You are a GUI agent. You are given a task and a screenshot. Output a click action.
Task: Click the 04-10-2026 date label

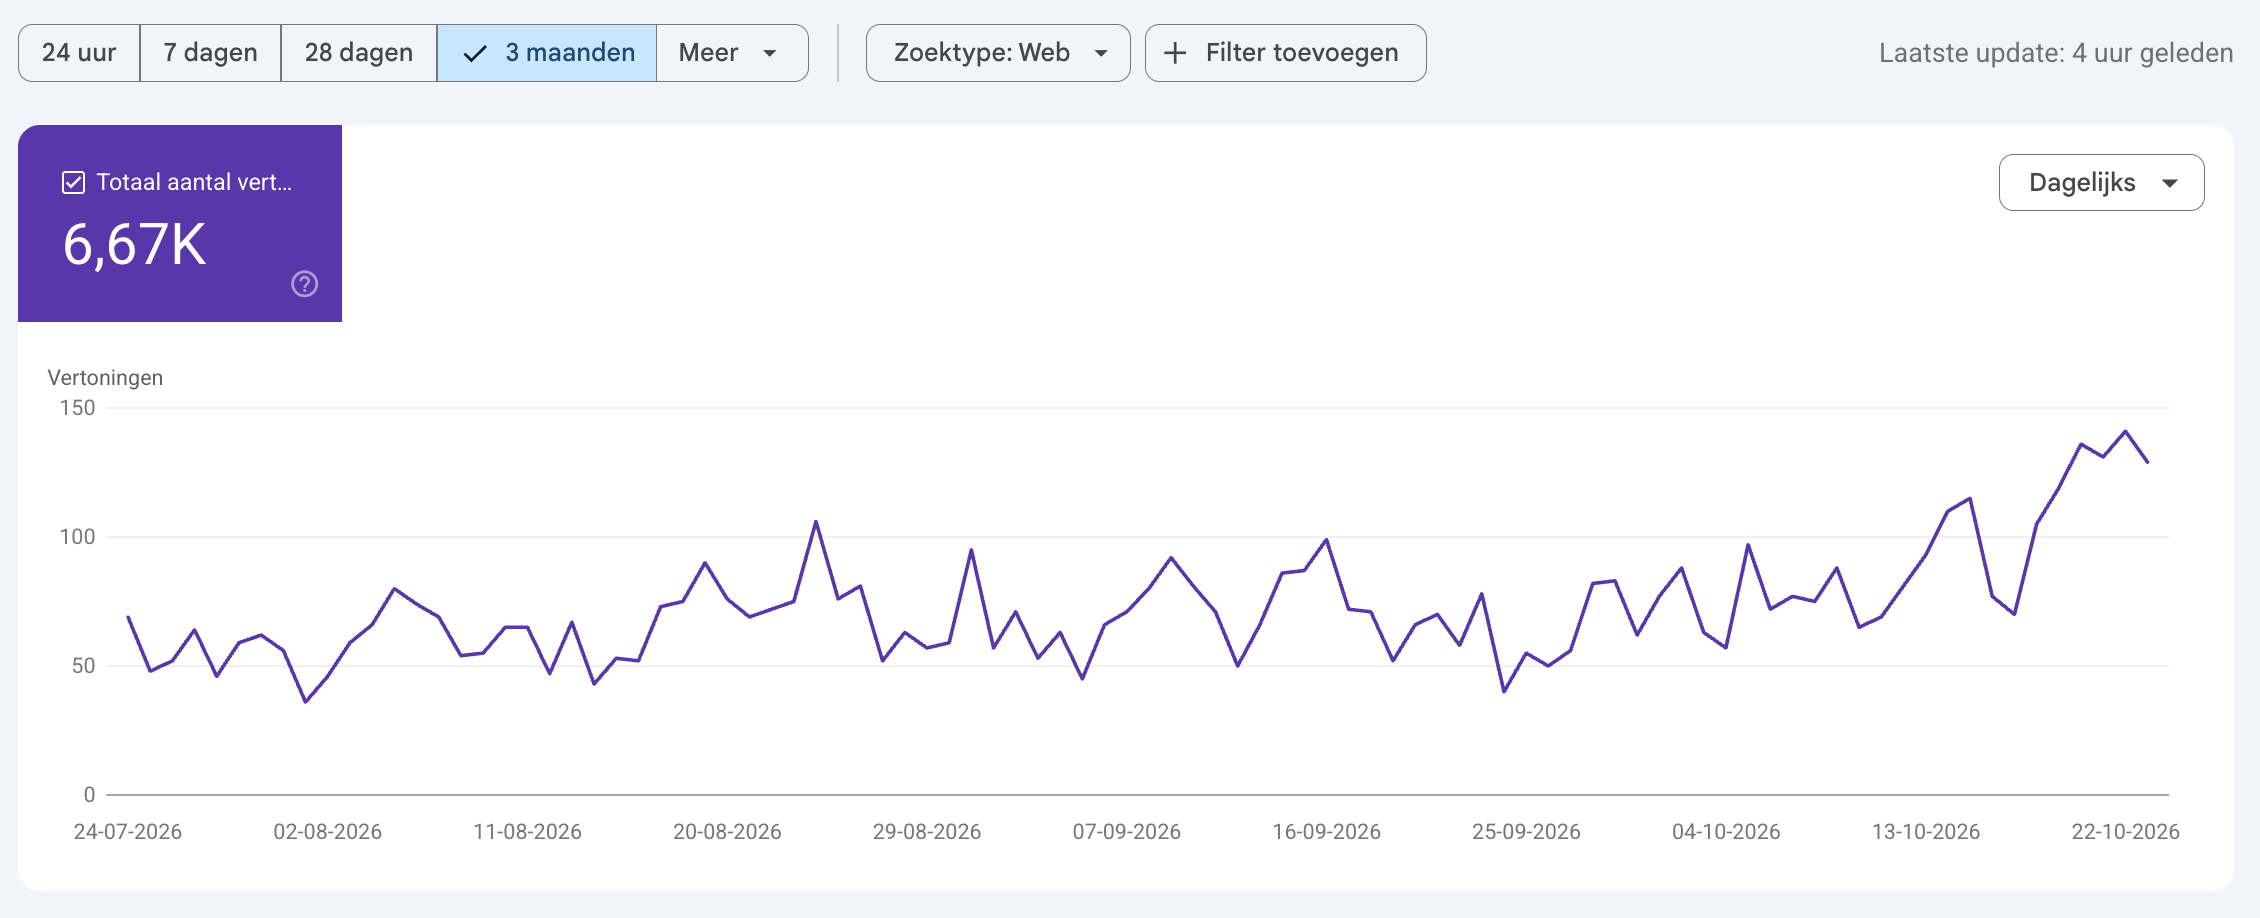pyautogui.click(x=1726, y=832)
